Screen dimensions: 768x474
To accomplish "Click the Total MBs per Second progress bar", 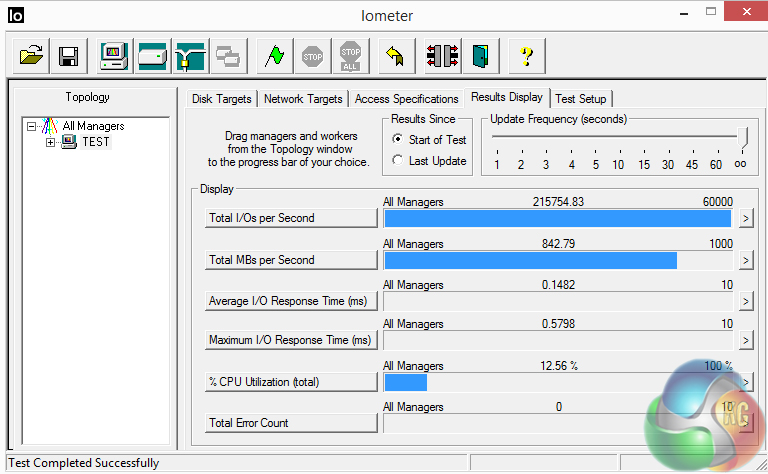I will click(558, 261).
